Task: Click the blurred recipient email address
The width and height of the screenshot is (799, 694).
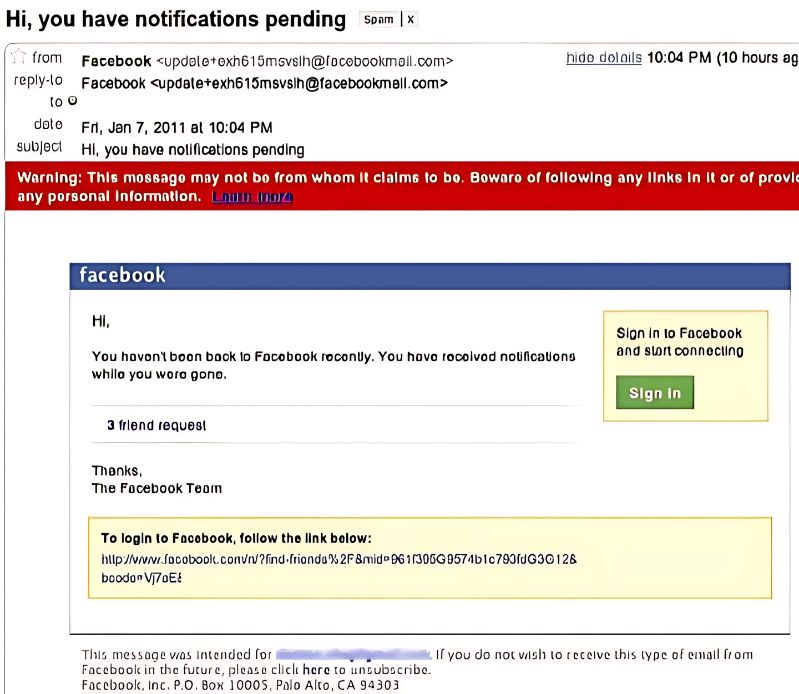Action: click(353, 655)
